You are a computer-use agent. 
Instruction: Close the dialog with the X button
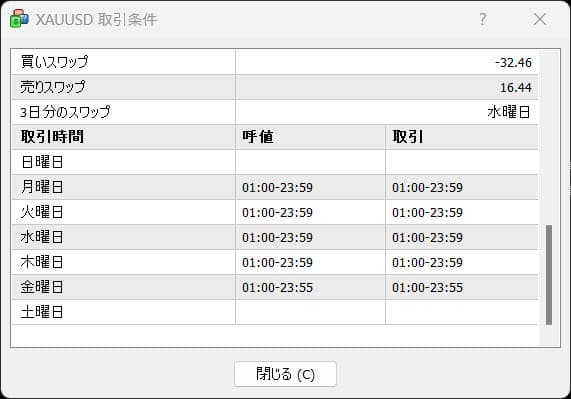pyautogui.click(x=540, y=19)
